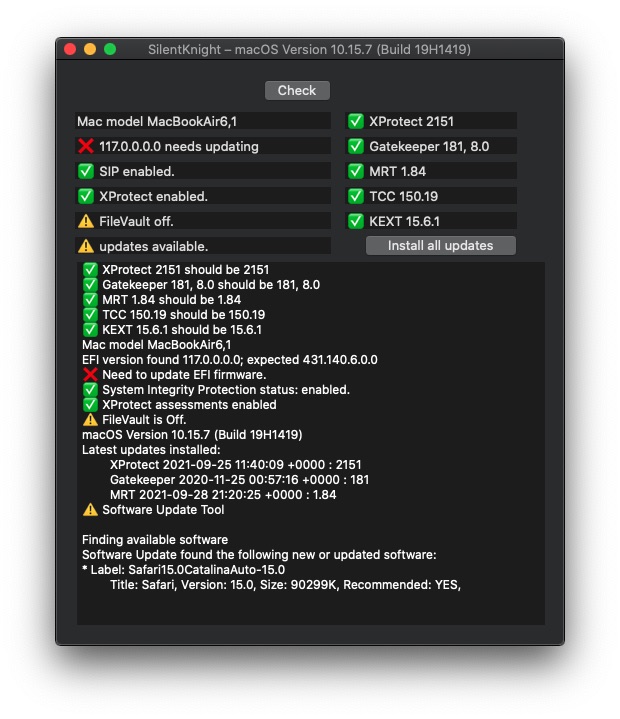The image size is (620, 719).
Task: Click the XProtect enabled status field
Action: [x=203, y=197]
